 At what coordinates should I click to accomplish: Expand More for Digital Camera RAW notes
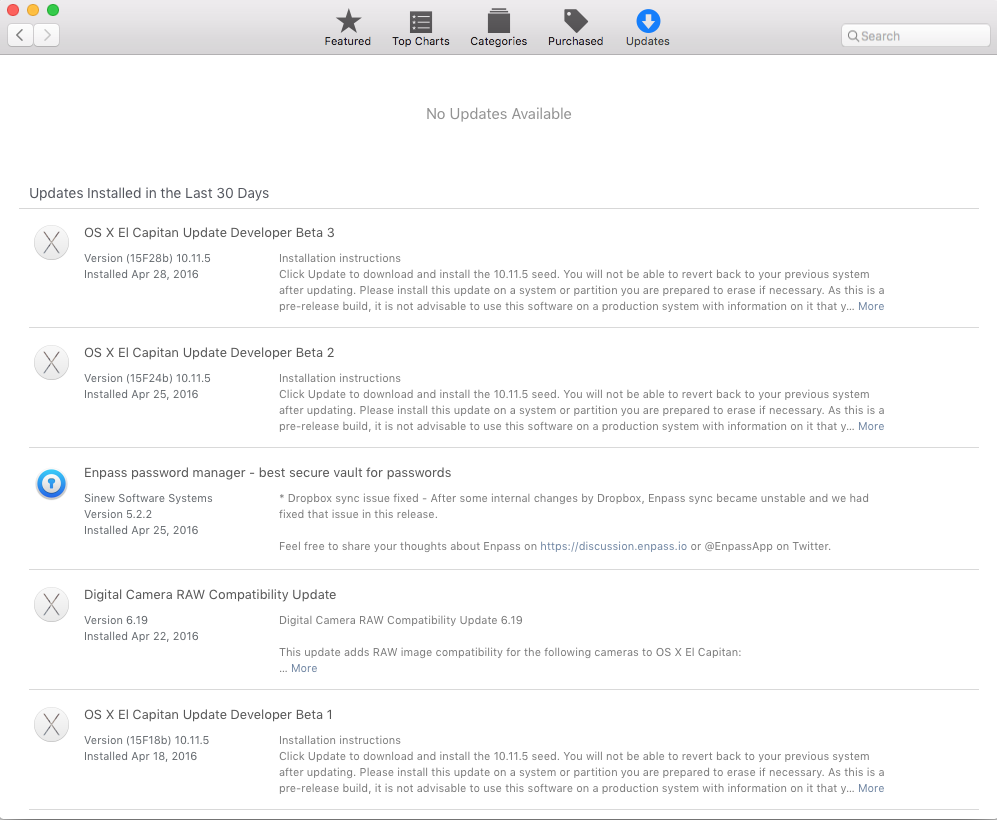coord(304,669)
